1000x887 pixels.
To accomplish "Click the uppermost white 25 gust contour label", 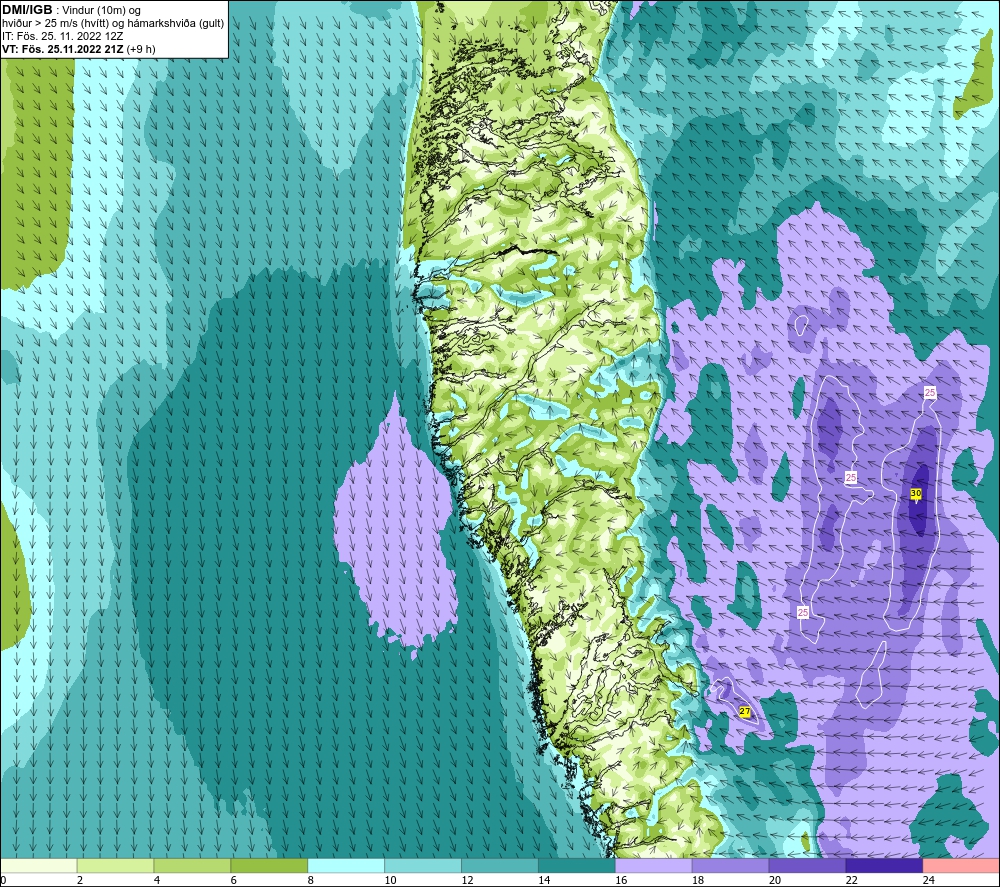I will pyautogui.click(x=930, y=393).
